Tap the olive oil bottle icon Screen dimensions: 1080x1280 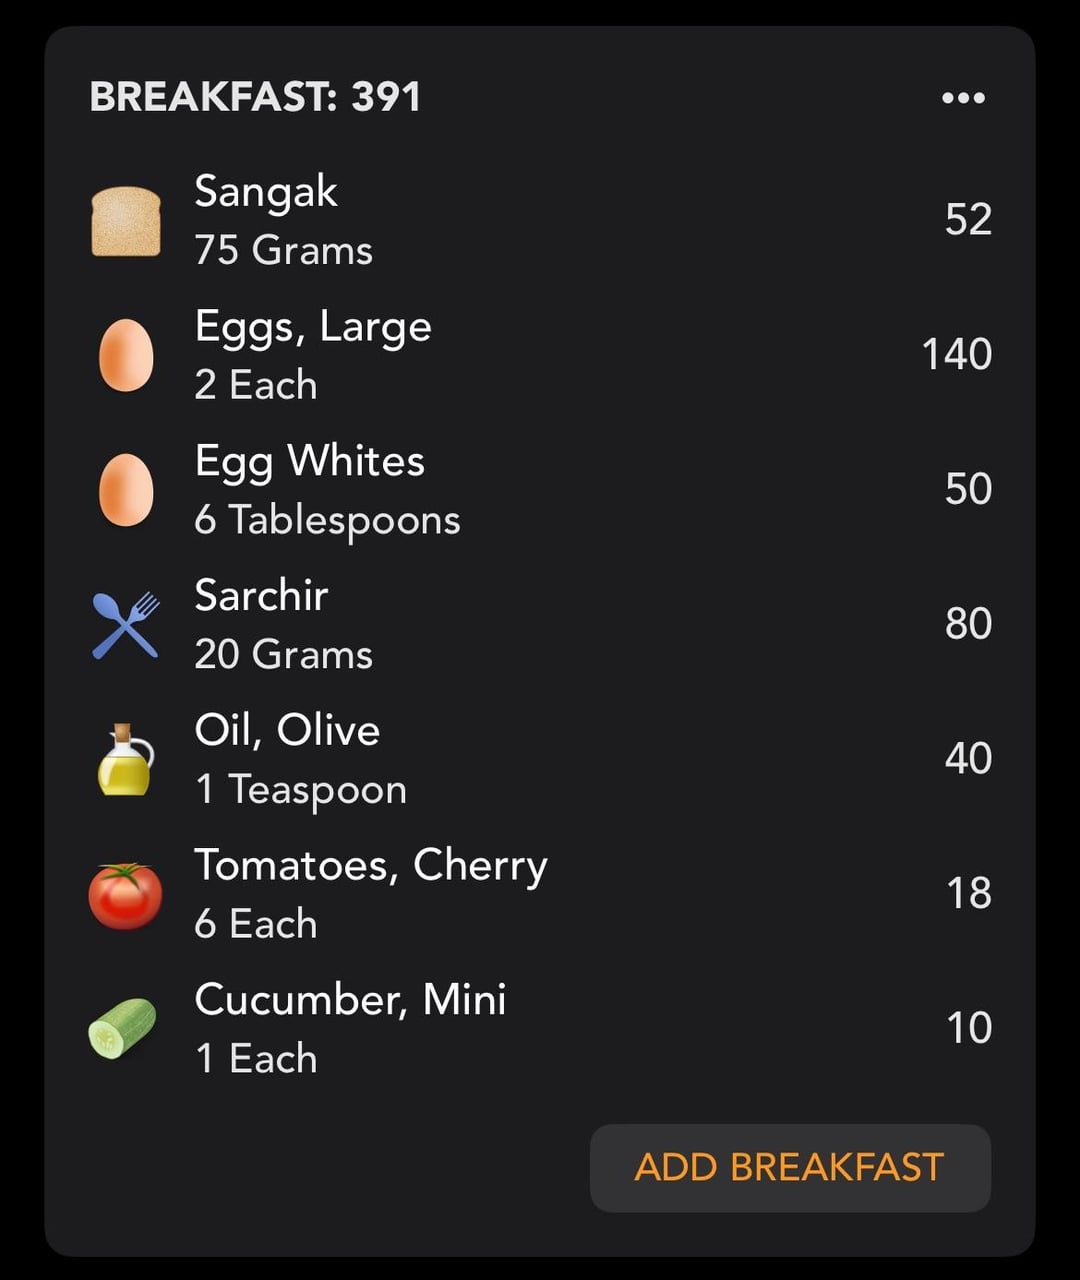126,760
